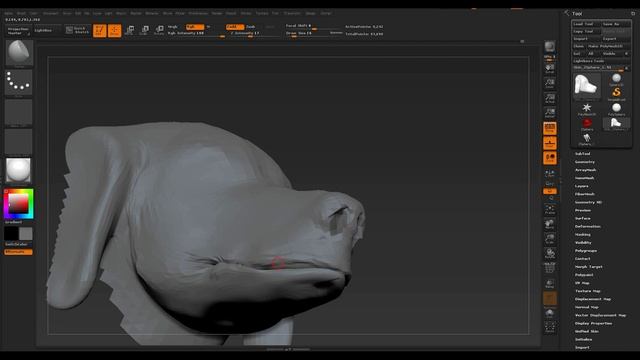Open the Preferences menu

198,13
